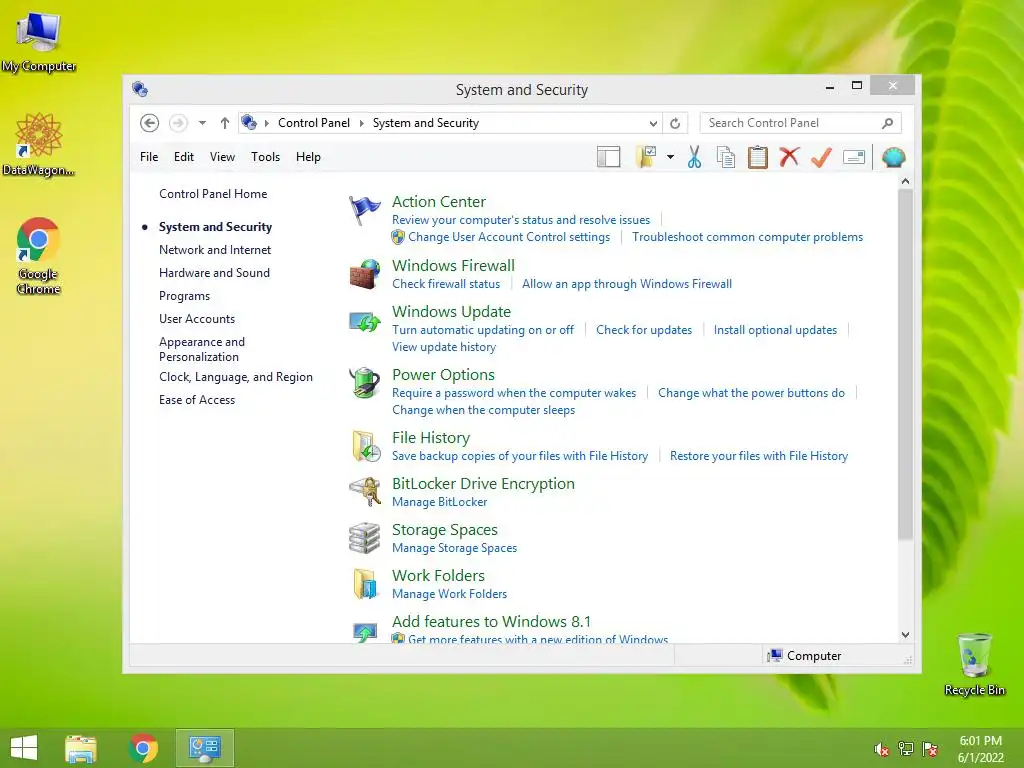Click the search magnifier icon

[888, 123]
